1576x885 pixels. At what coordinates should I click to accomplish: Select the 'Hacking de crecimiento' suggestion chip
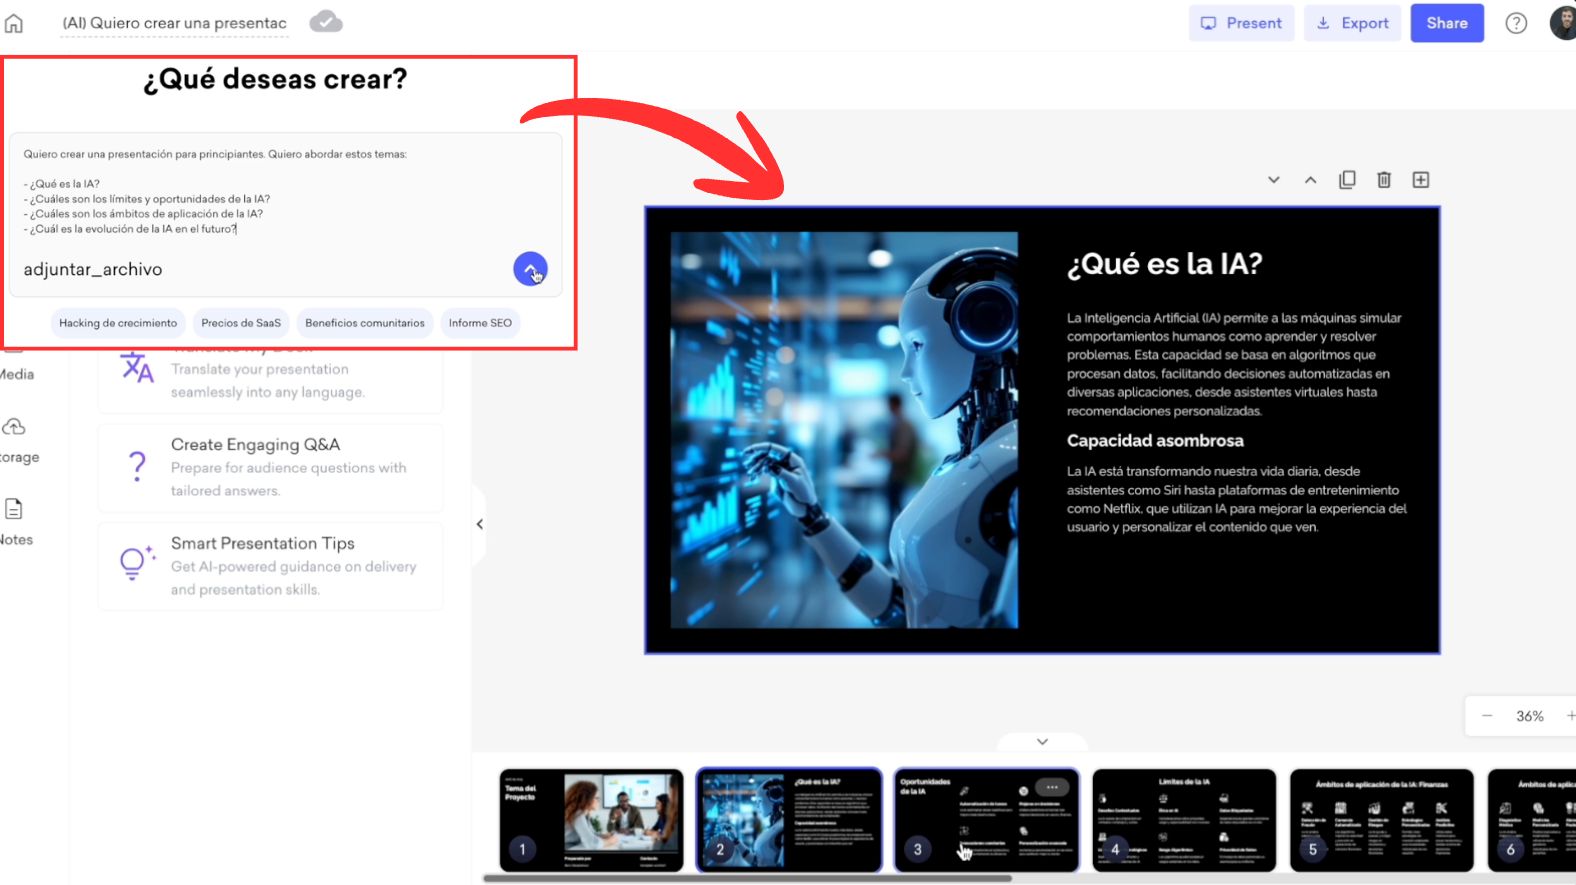[x=118, y=323]
